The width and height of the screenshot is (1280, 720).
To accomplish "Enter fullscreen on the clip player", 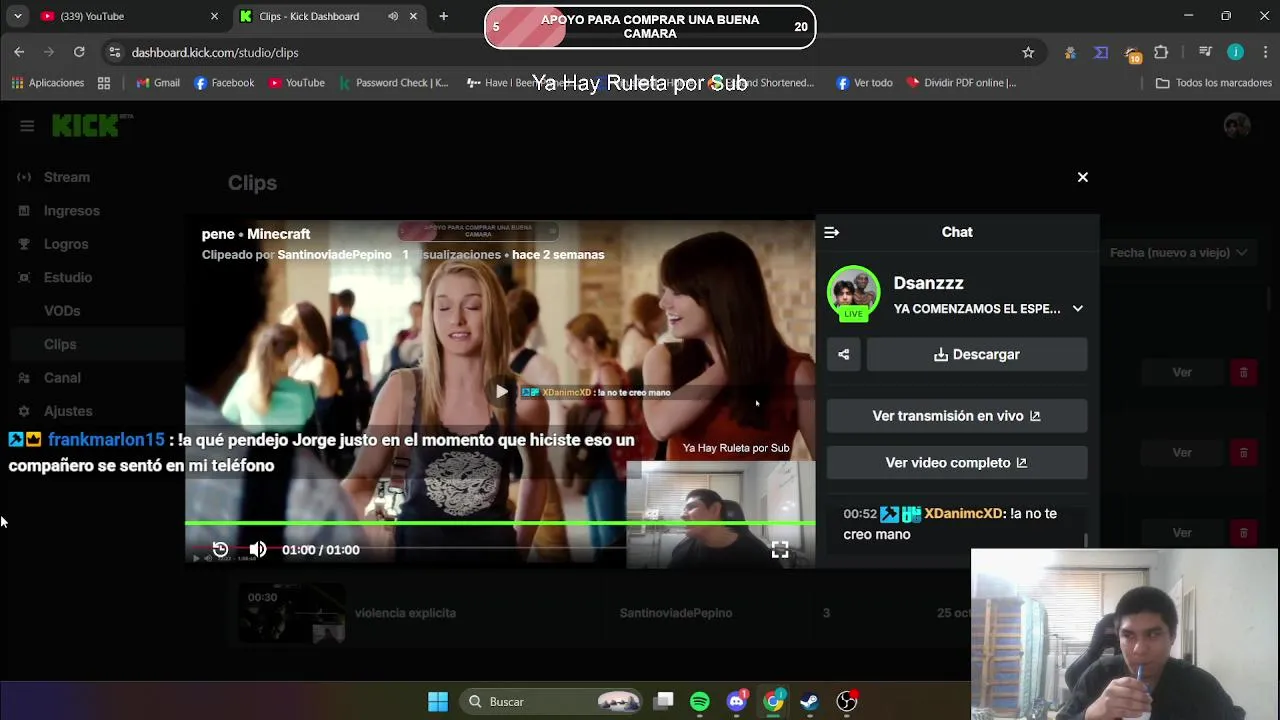I will (780, 549).
